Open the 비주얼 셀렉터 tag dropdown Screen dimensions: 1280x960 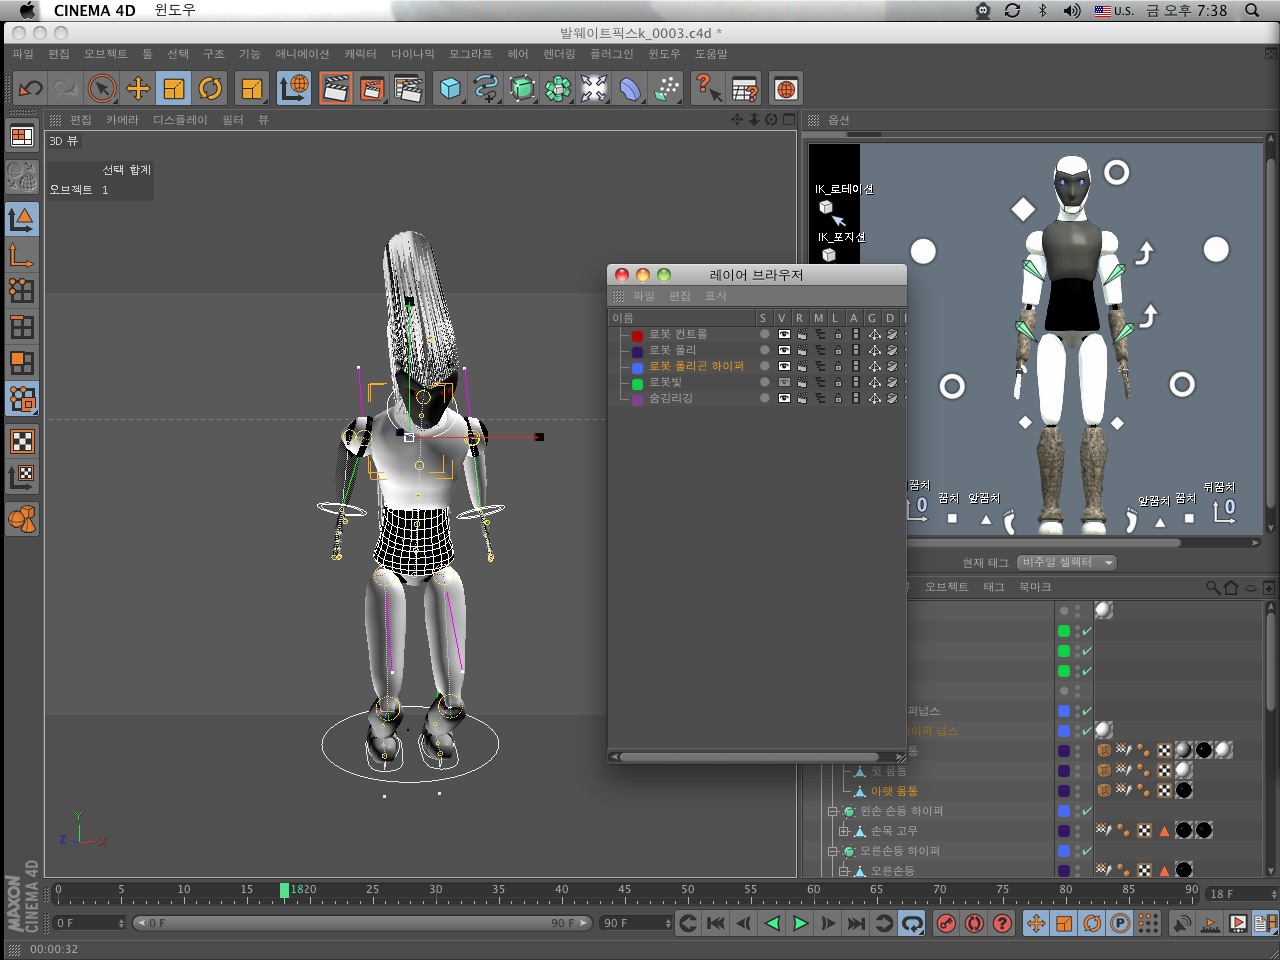(1068, 562)
